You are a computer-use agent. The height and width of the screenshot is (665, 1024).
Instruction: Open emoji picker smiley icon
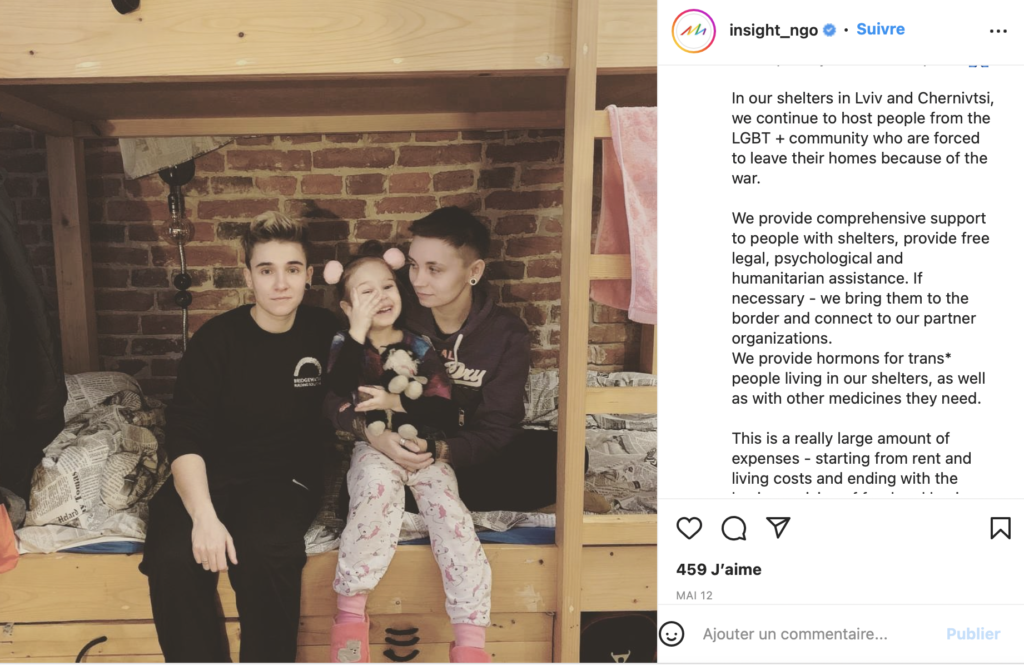[x=671, y=634]
